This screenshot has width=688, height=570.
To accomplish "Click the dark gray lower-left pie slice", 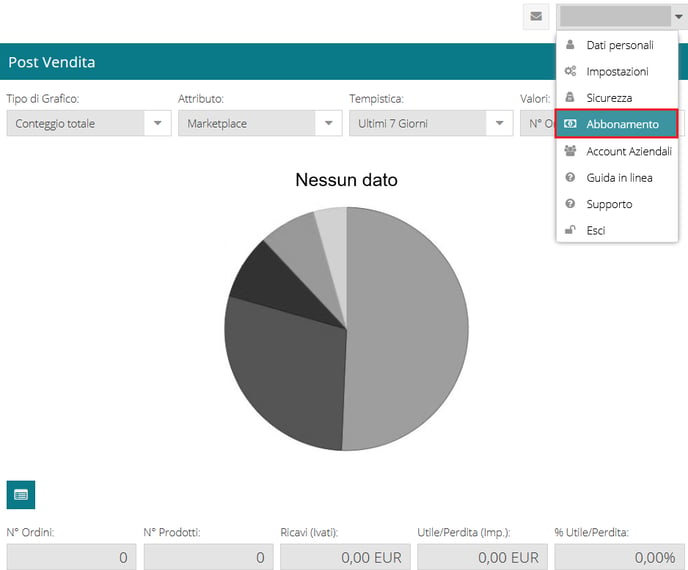I will [285, 373].
